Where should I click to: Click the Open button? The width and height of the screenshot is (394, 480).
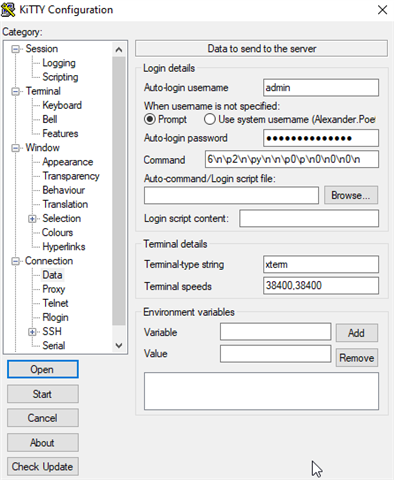[x=43, y=369]
